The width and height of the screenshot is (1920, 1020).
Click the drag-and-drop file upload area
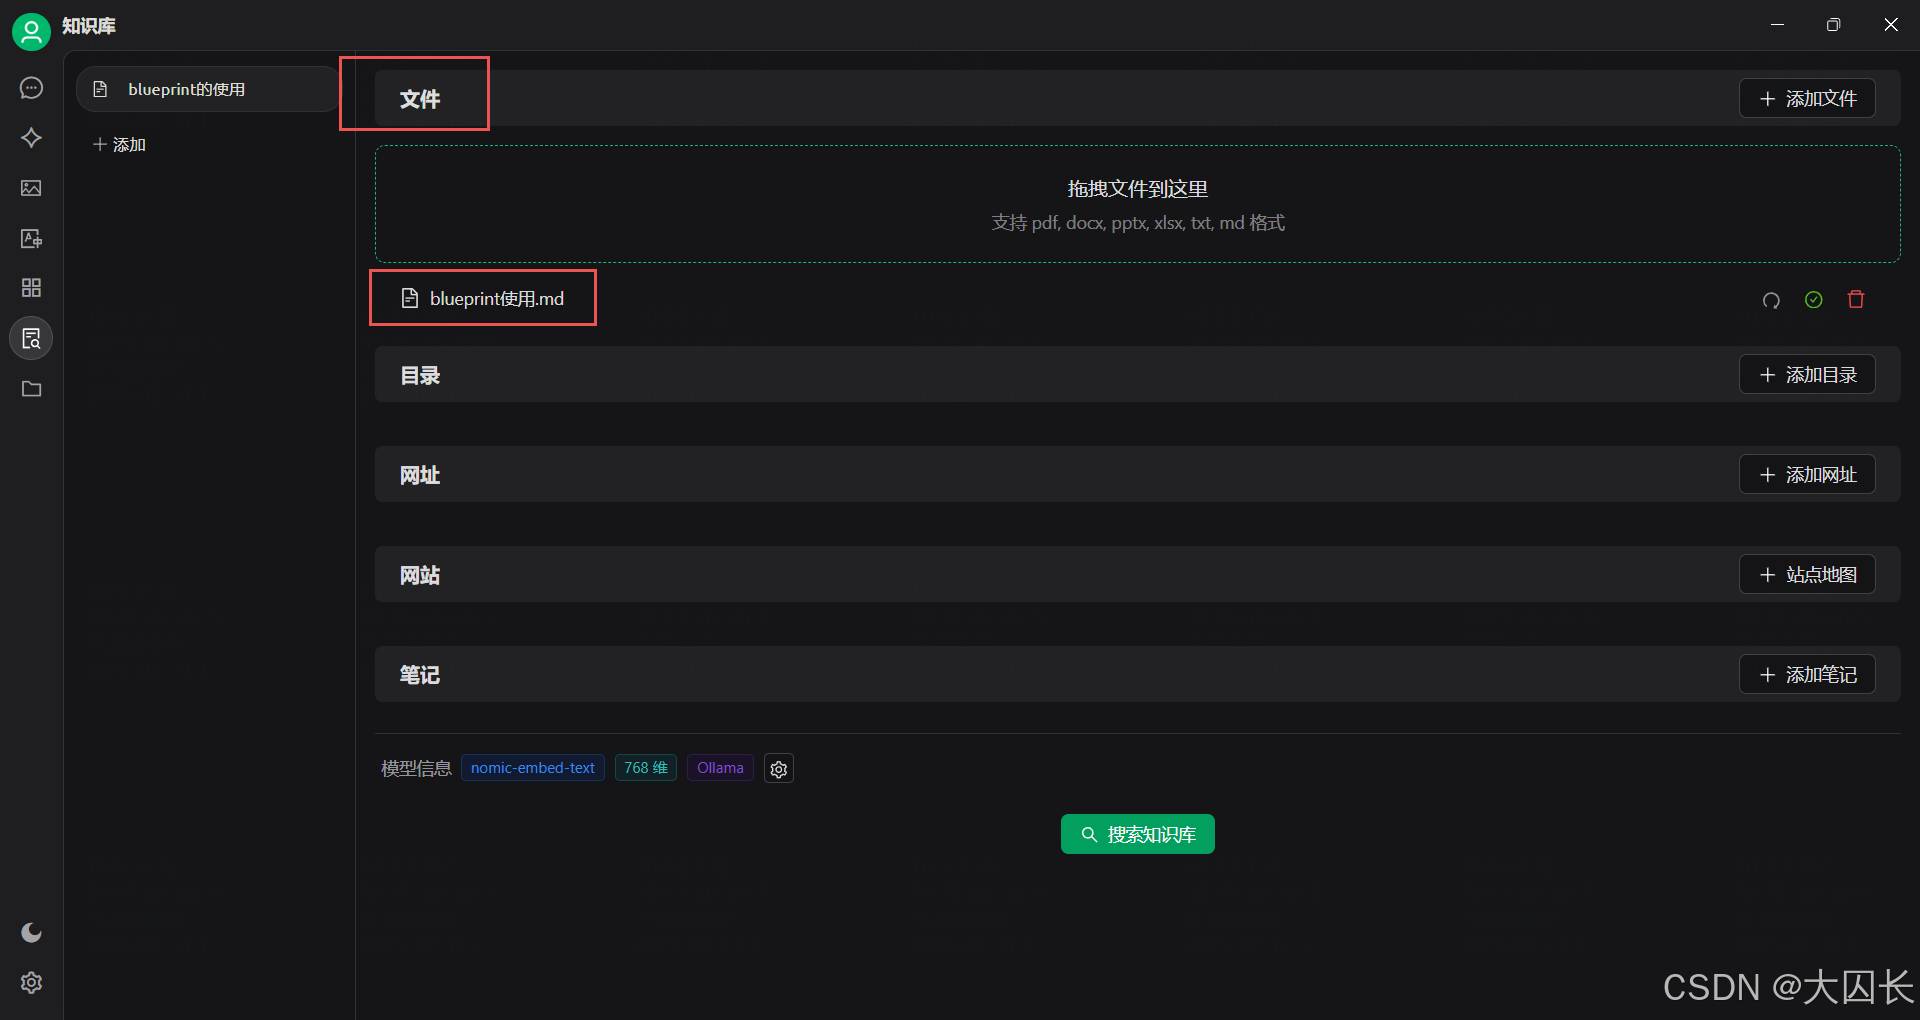(1137, 204)
